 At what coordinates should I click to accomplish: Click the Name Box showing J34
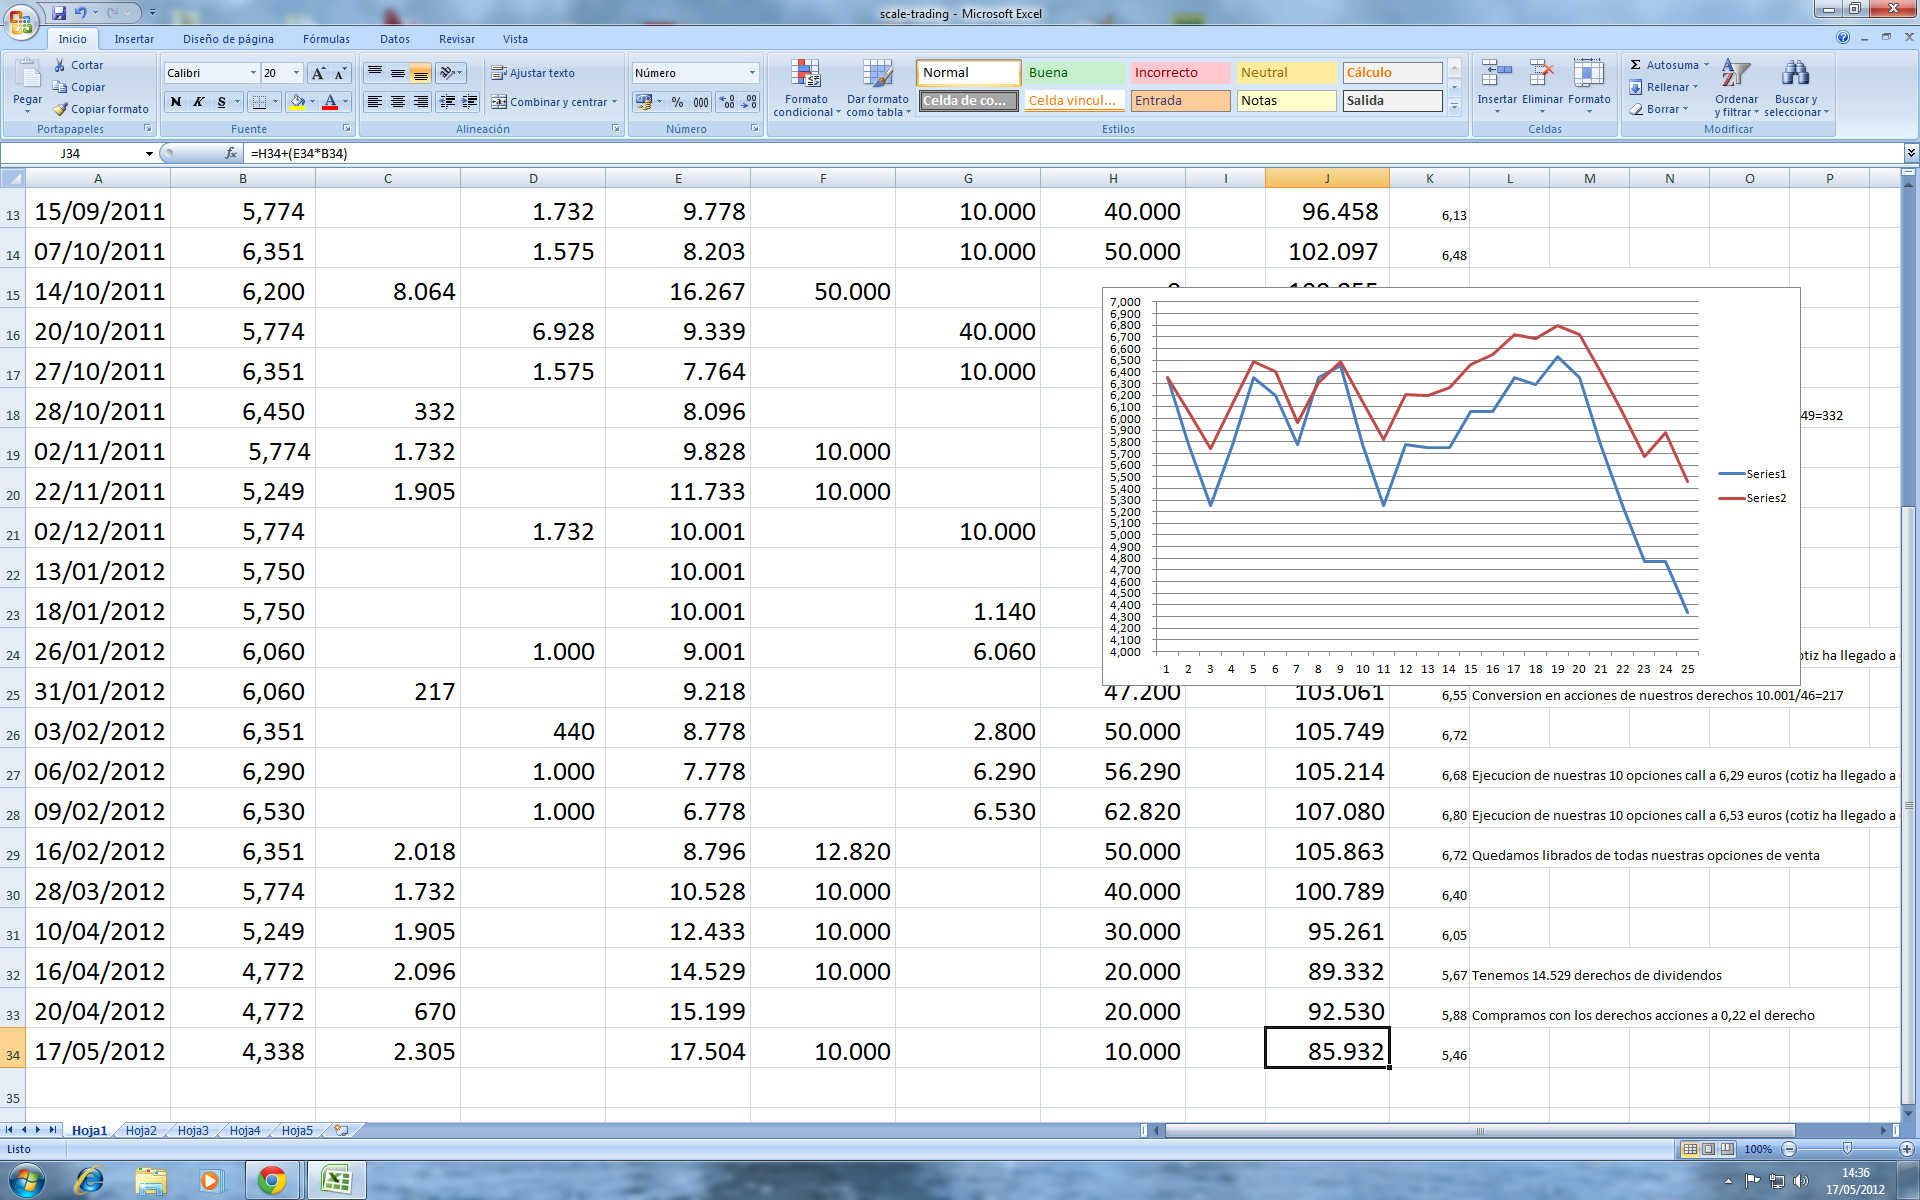click(70, 153)
